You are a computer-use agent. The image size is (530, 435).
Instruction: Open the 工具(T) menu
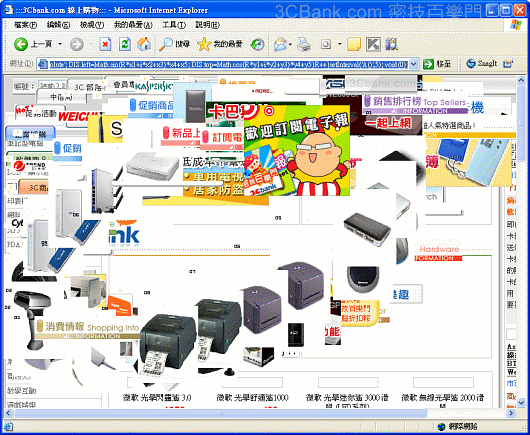pos(174,25)
